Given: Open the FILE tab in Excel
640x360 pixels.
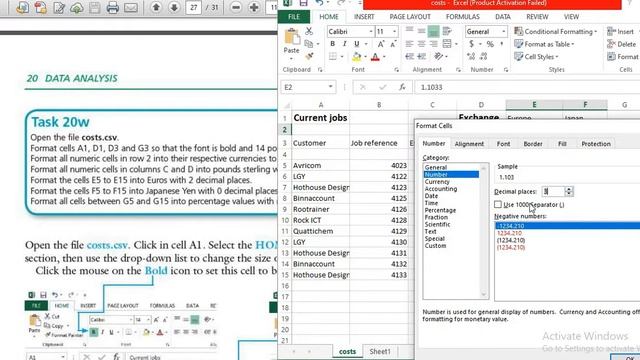Looking at the screenshot, I should tap(294, 17).
